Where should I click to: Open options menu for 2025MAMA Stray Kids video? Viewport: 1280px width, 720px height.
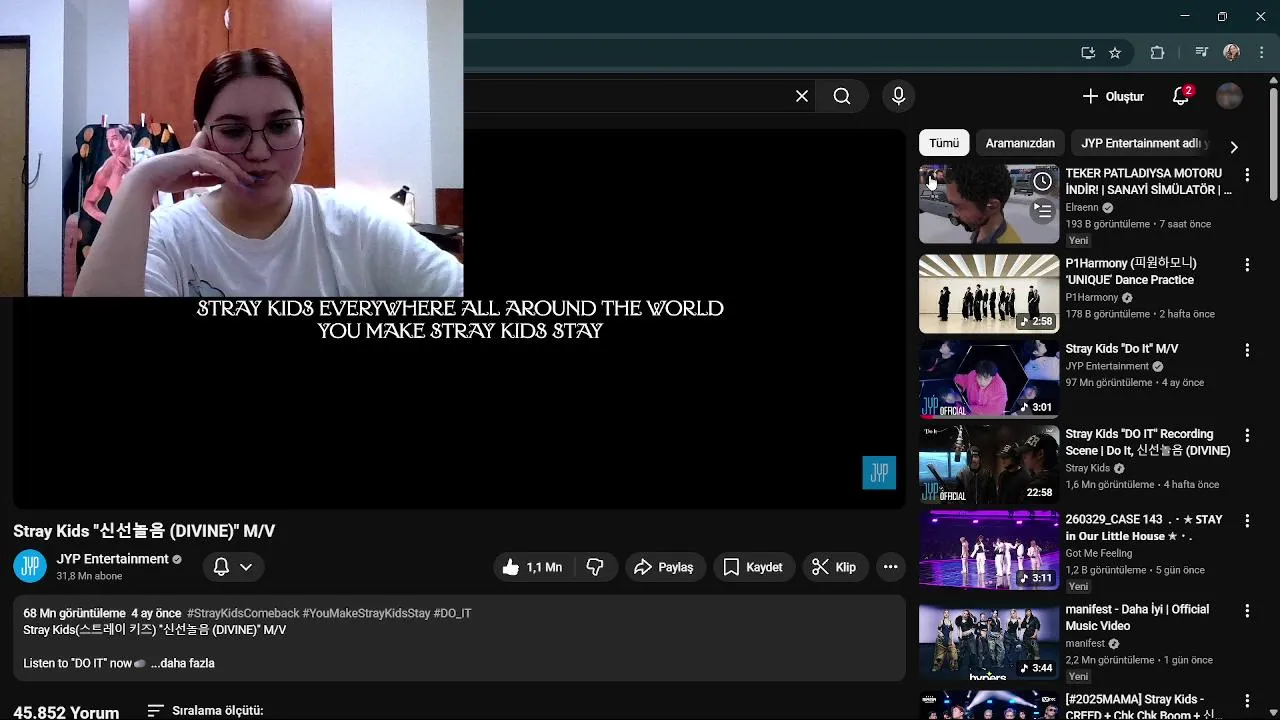1247,700
